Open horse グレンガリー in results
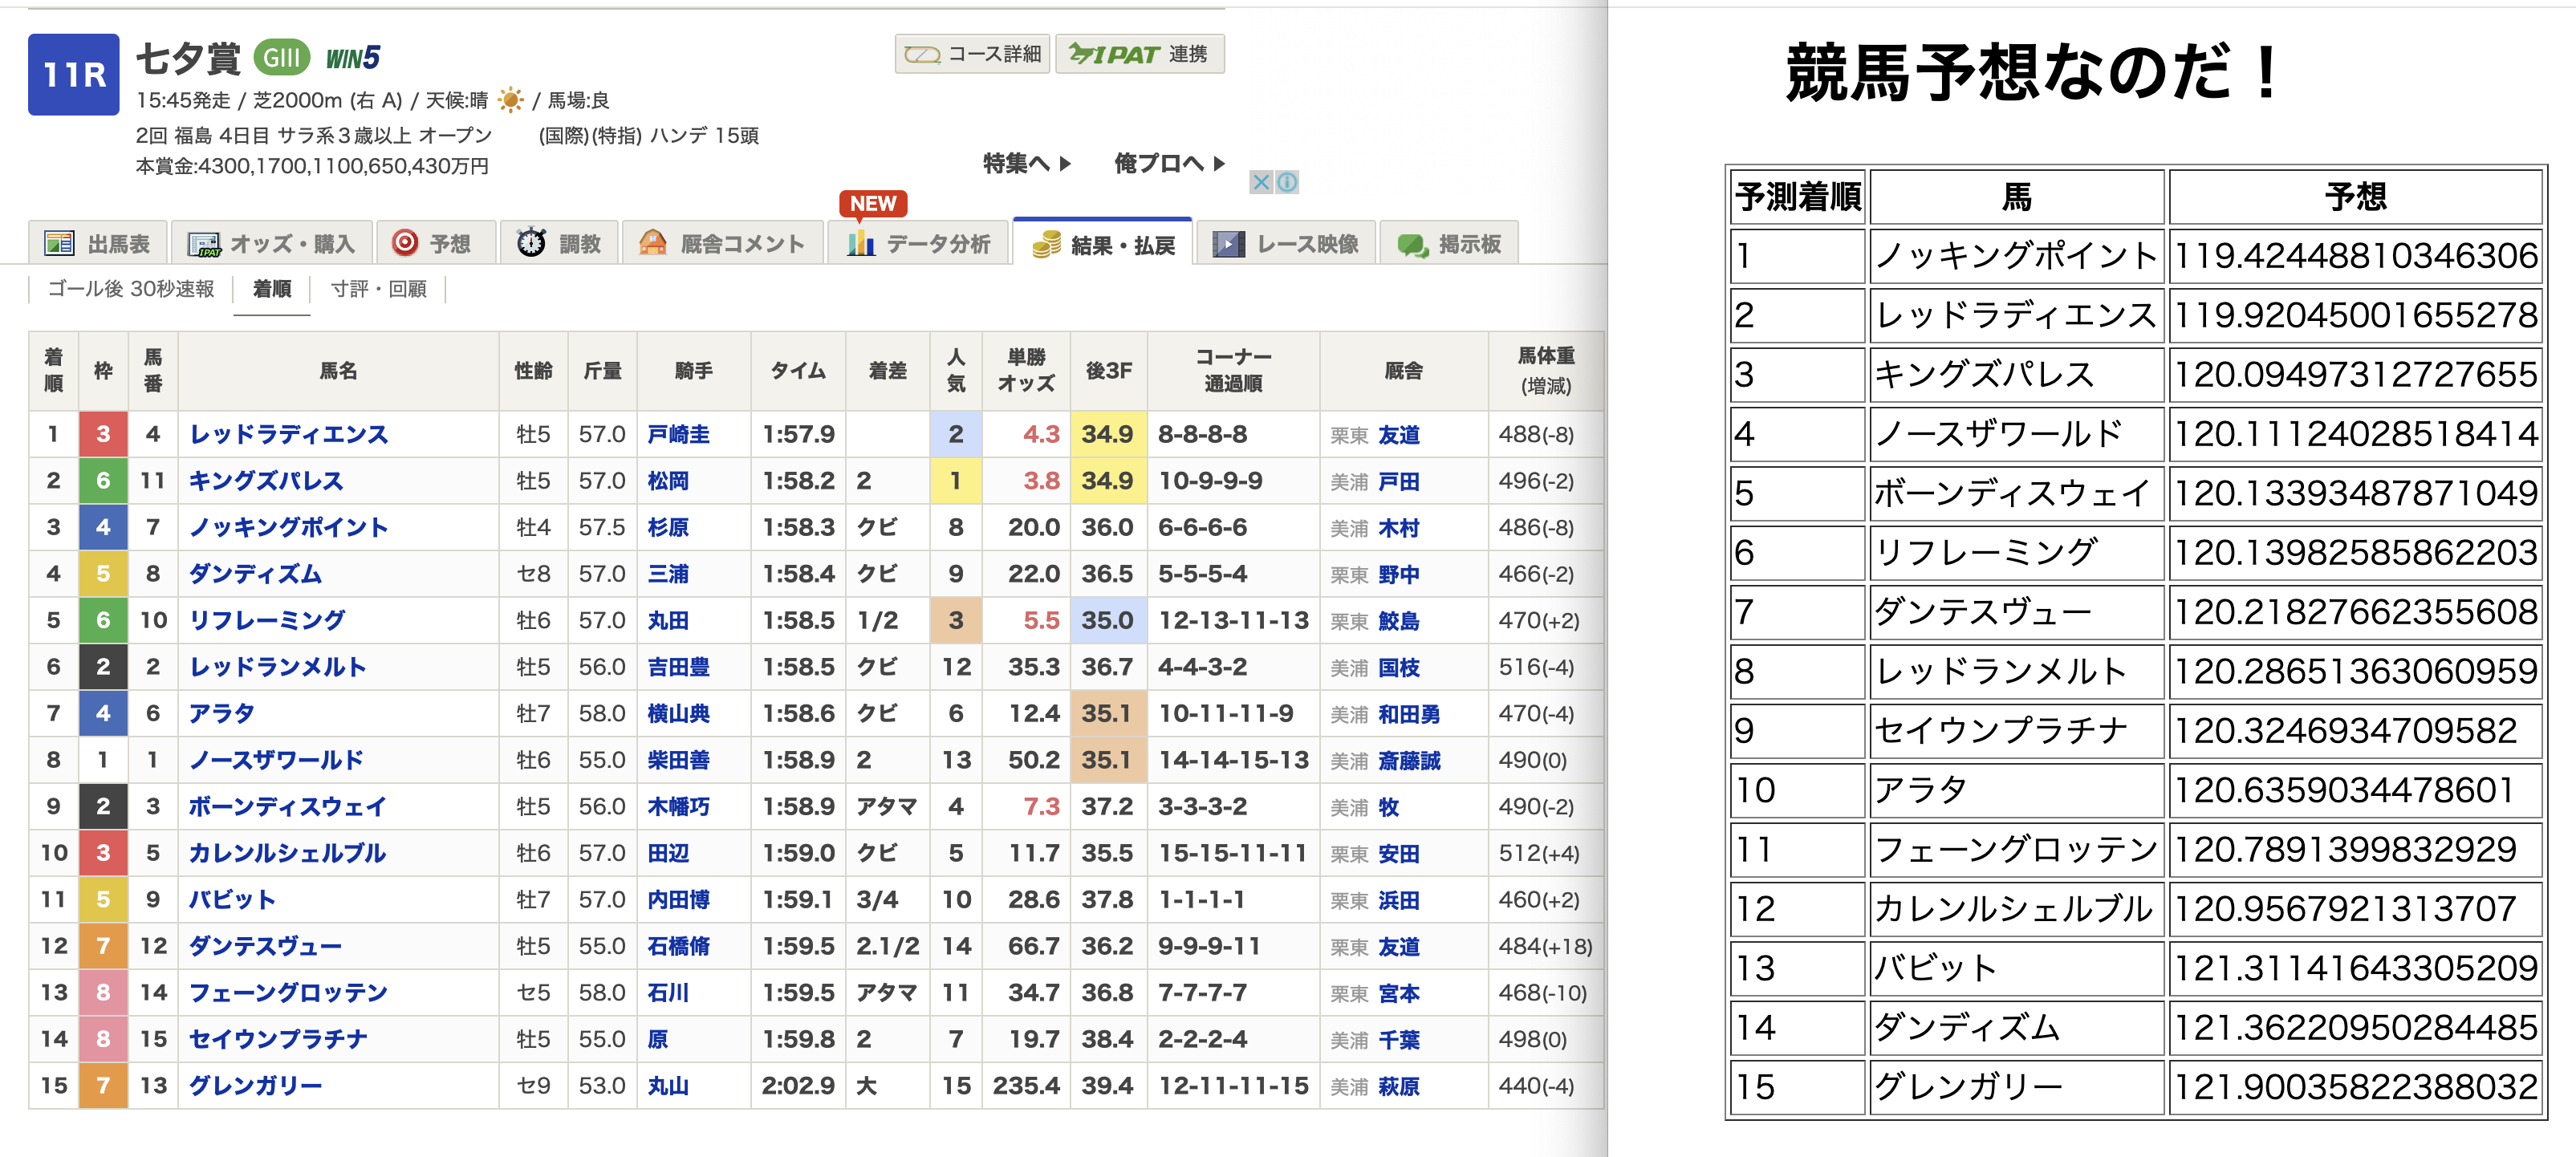Viewport: 2576px width, 1157px height. coord(255,1085)
